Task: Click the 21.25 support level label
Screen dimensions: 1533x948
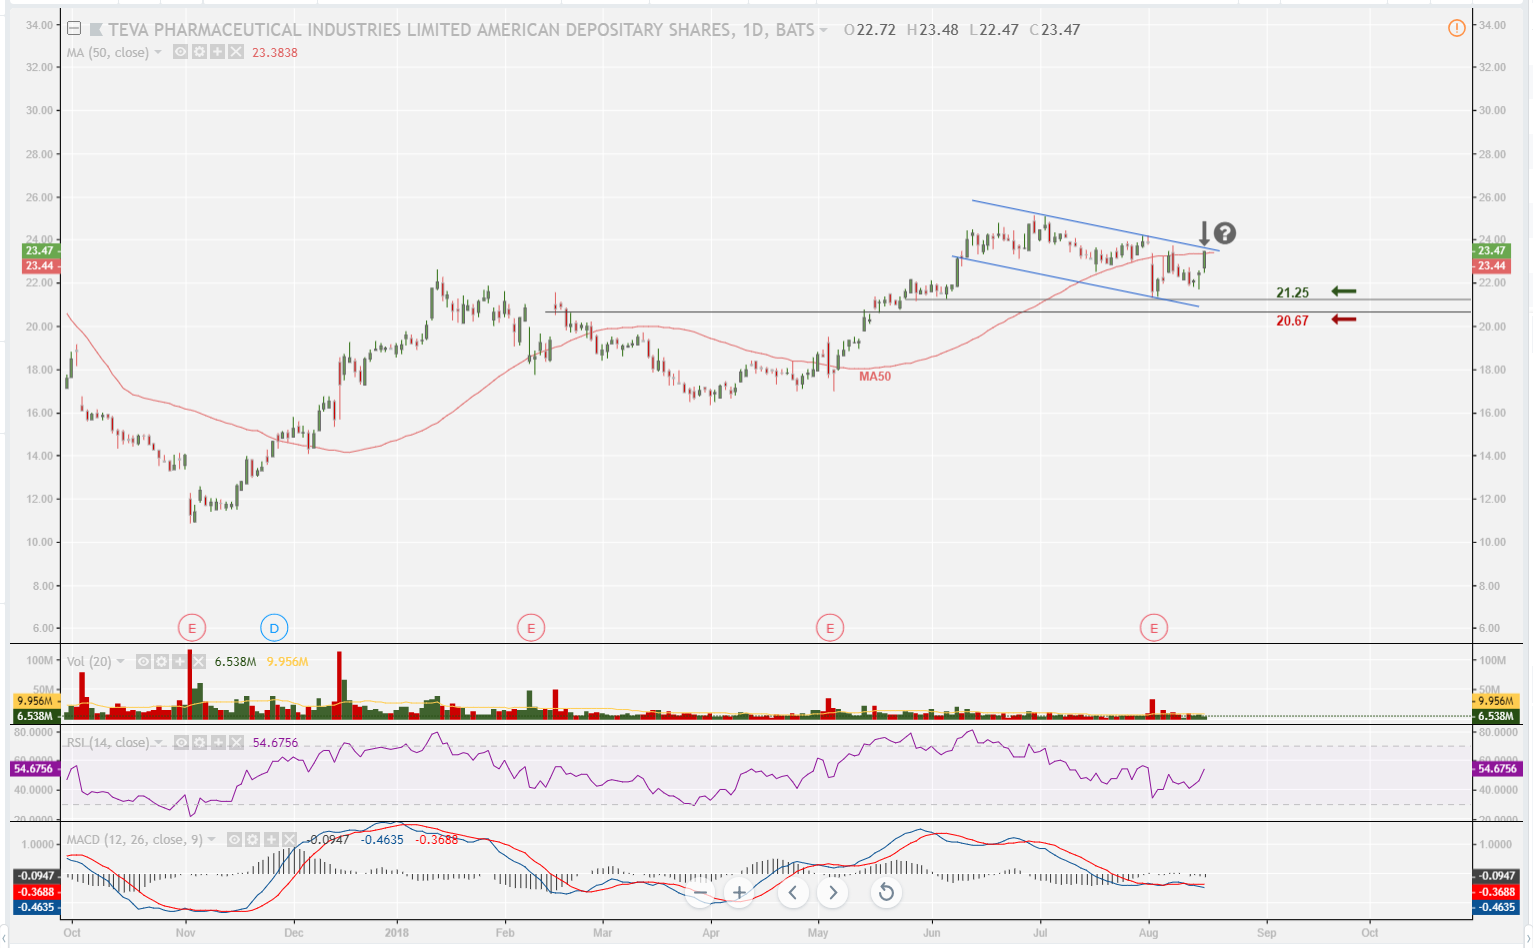Action: [x=1292, y=293]
